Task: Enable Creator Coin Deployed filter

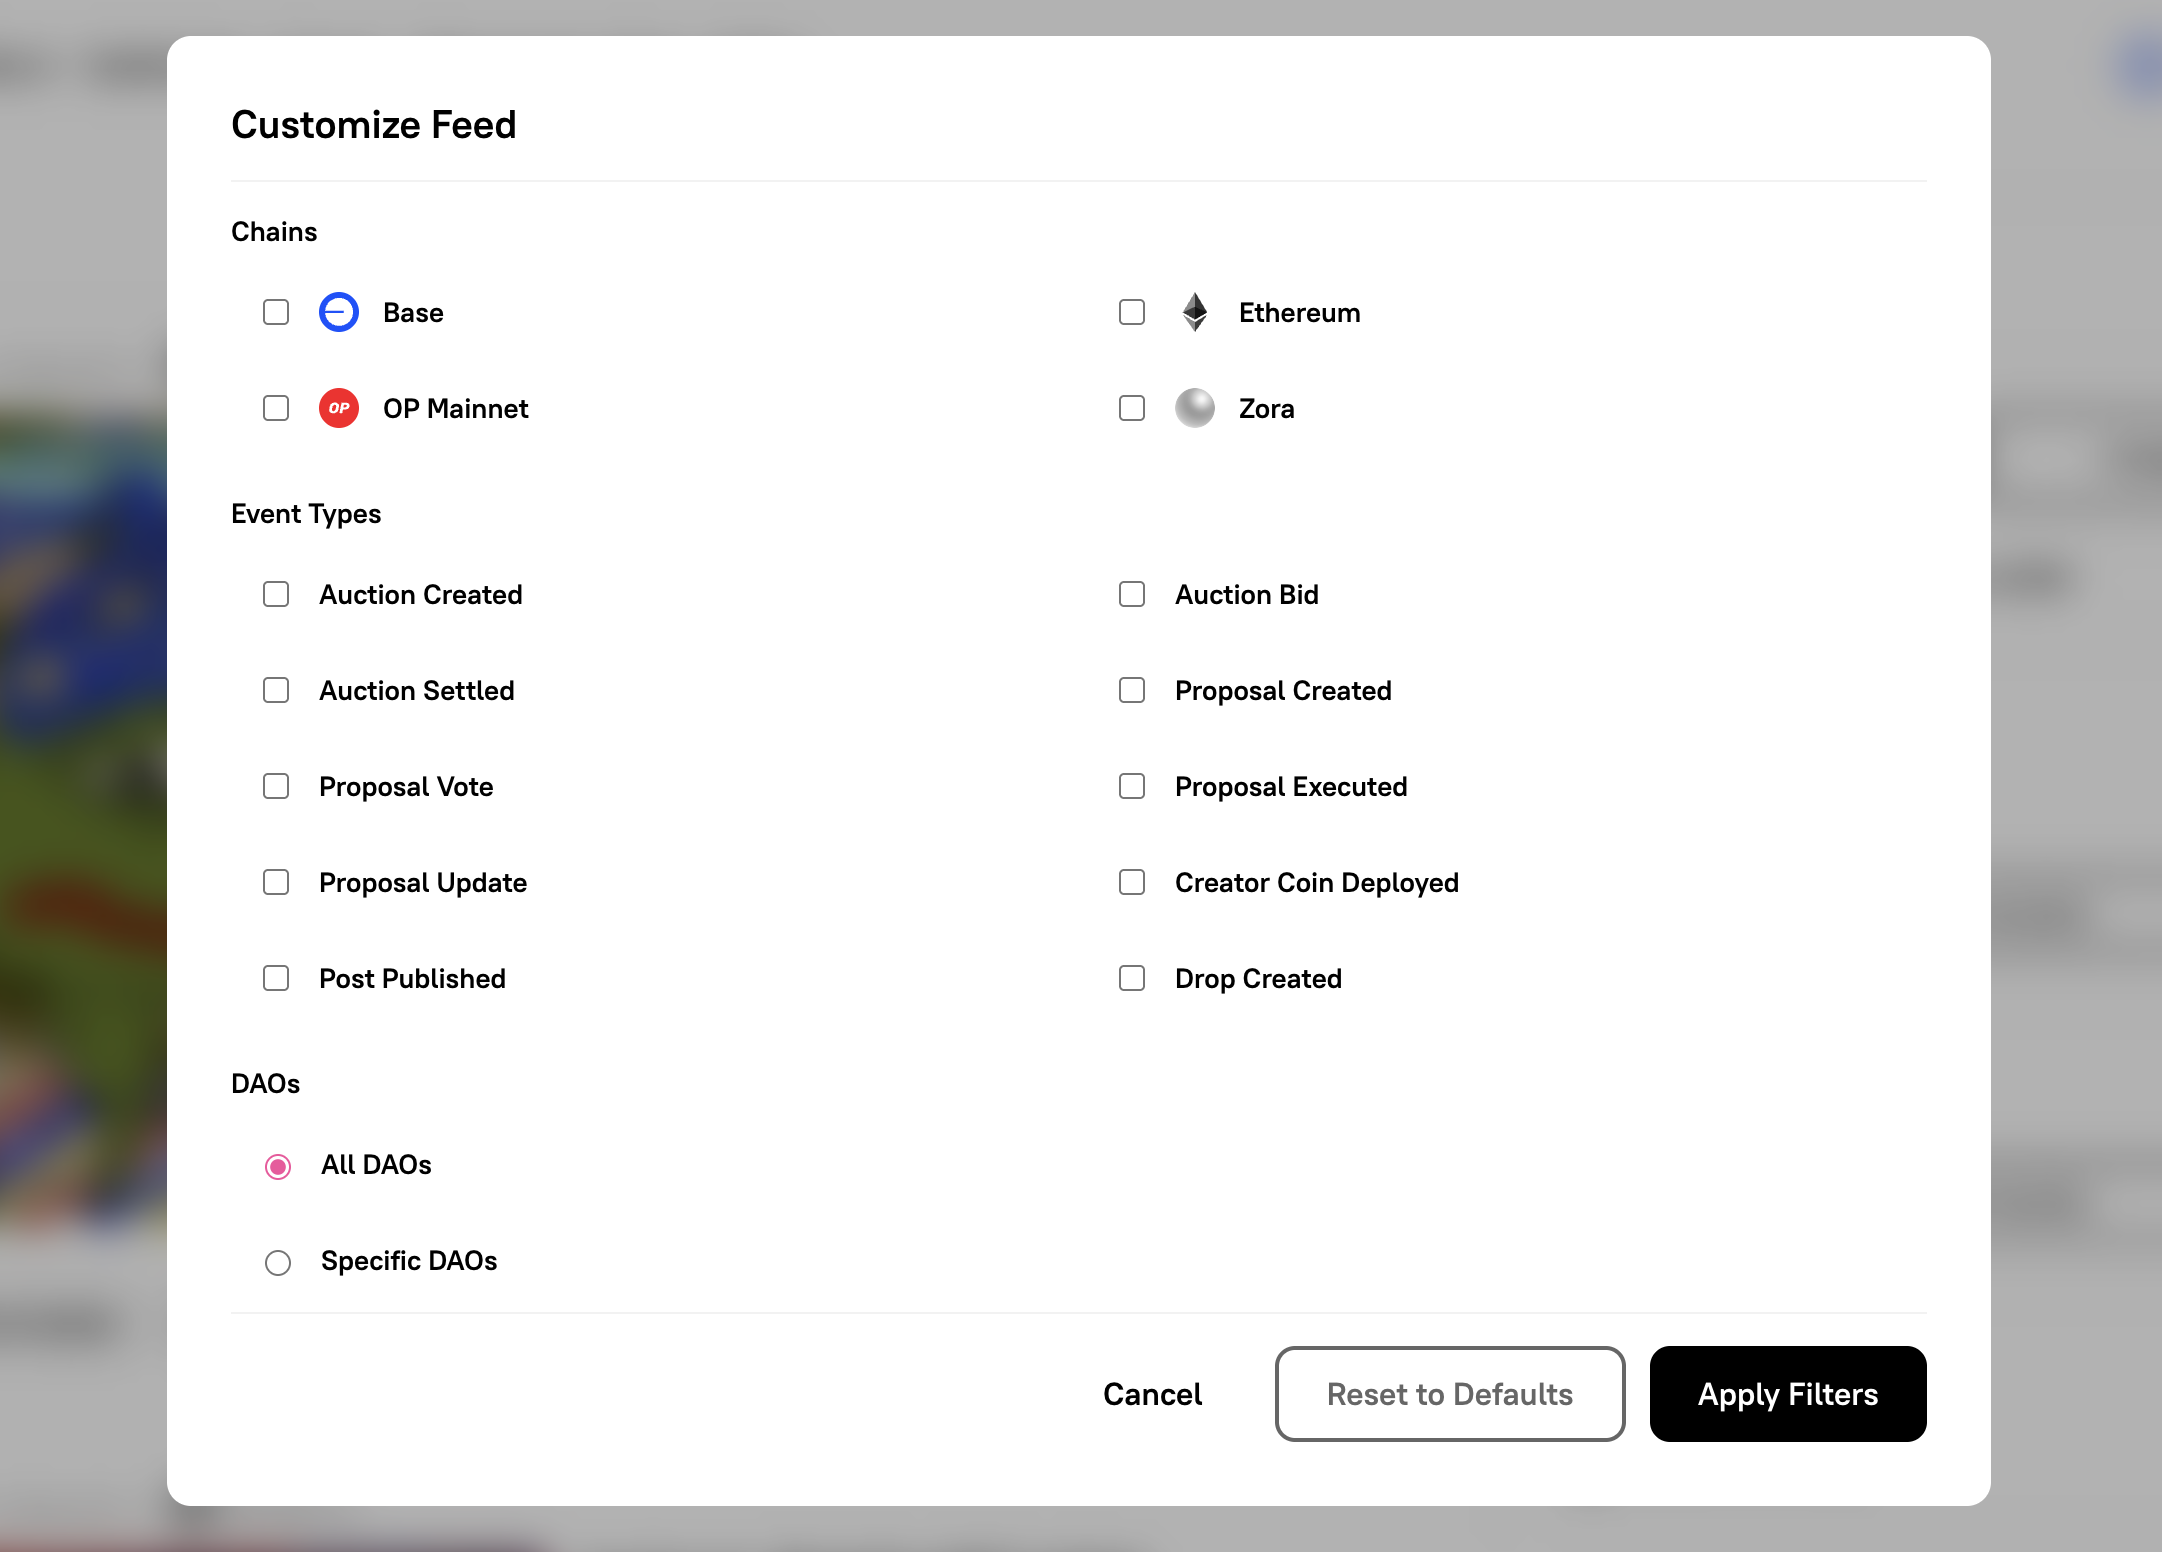Action: pos(1131,882)
